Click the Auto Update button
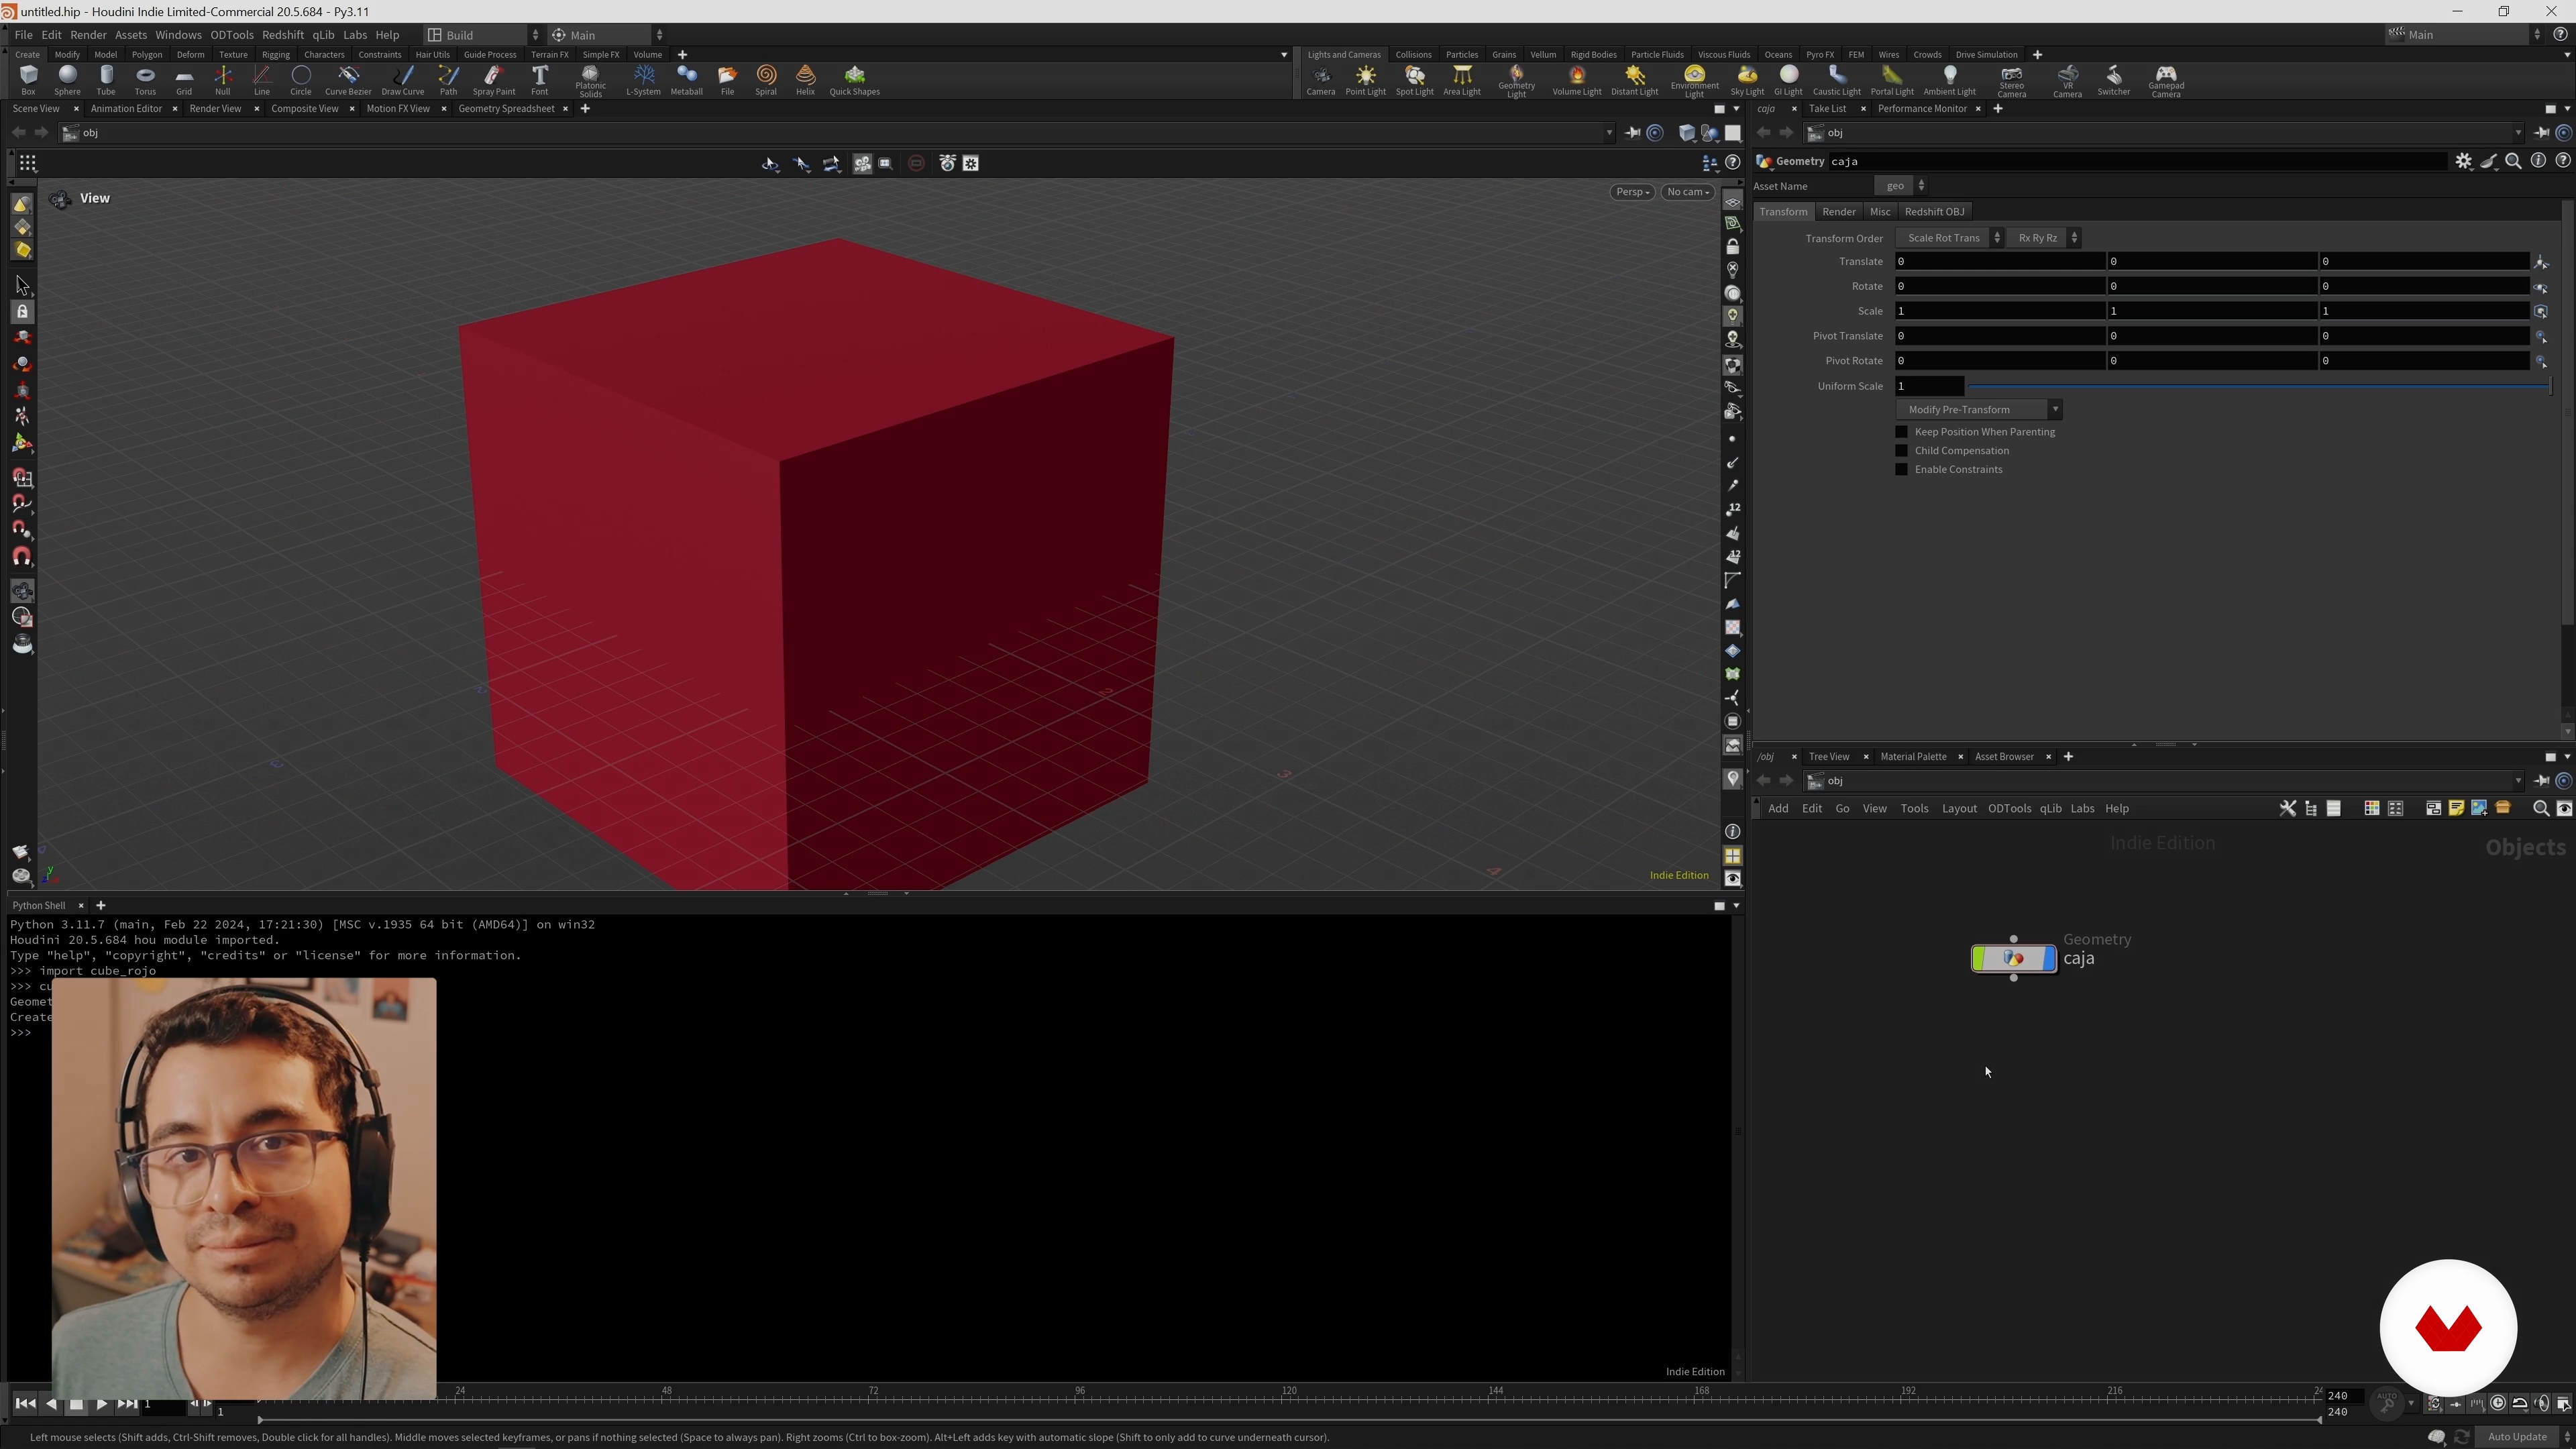 (x=2516, y=1437)
